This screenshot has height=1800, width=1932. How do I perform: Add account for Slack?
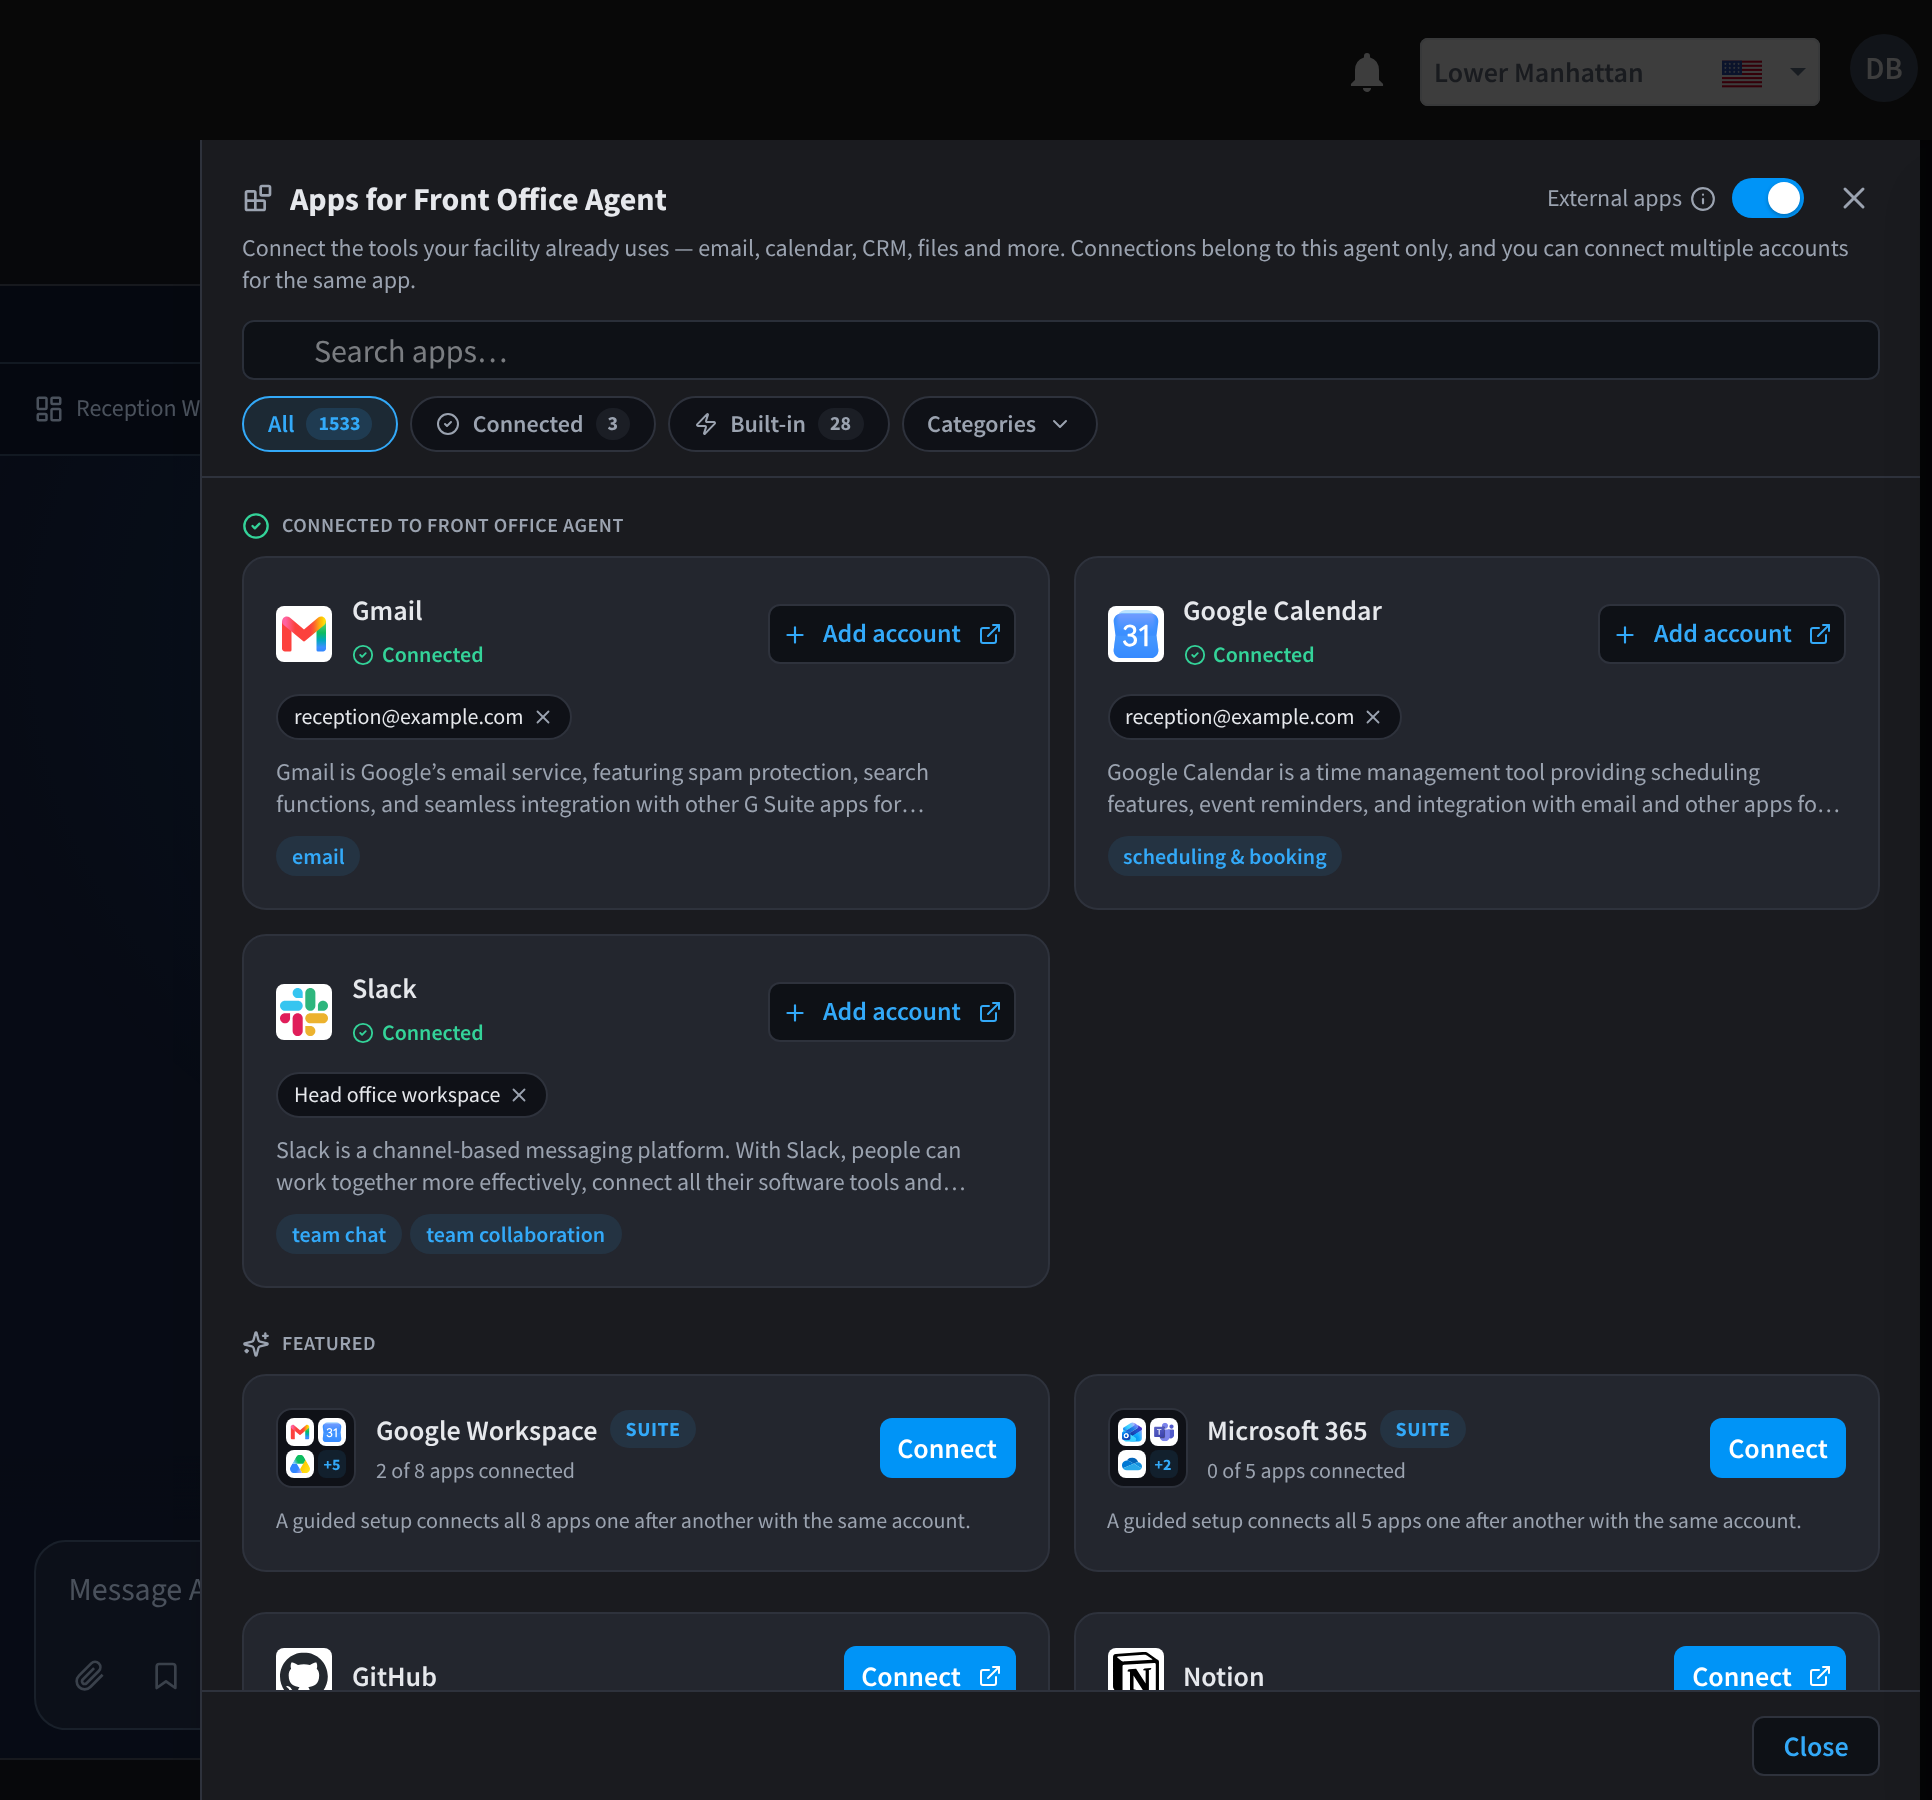point(892,1012)
